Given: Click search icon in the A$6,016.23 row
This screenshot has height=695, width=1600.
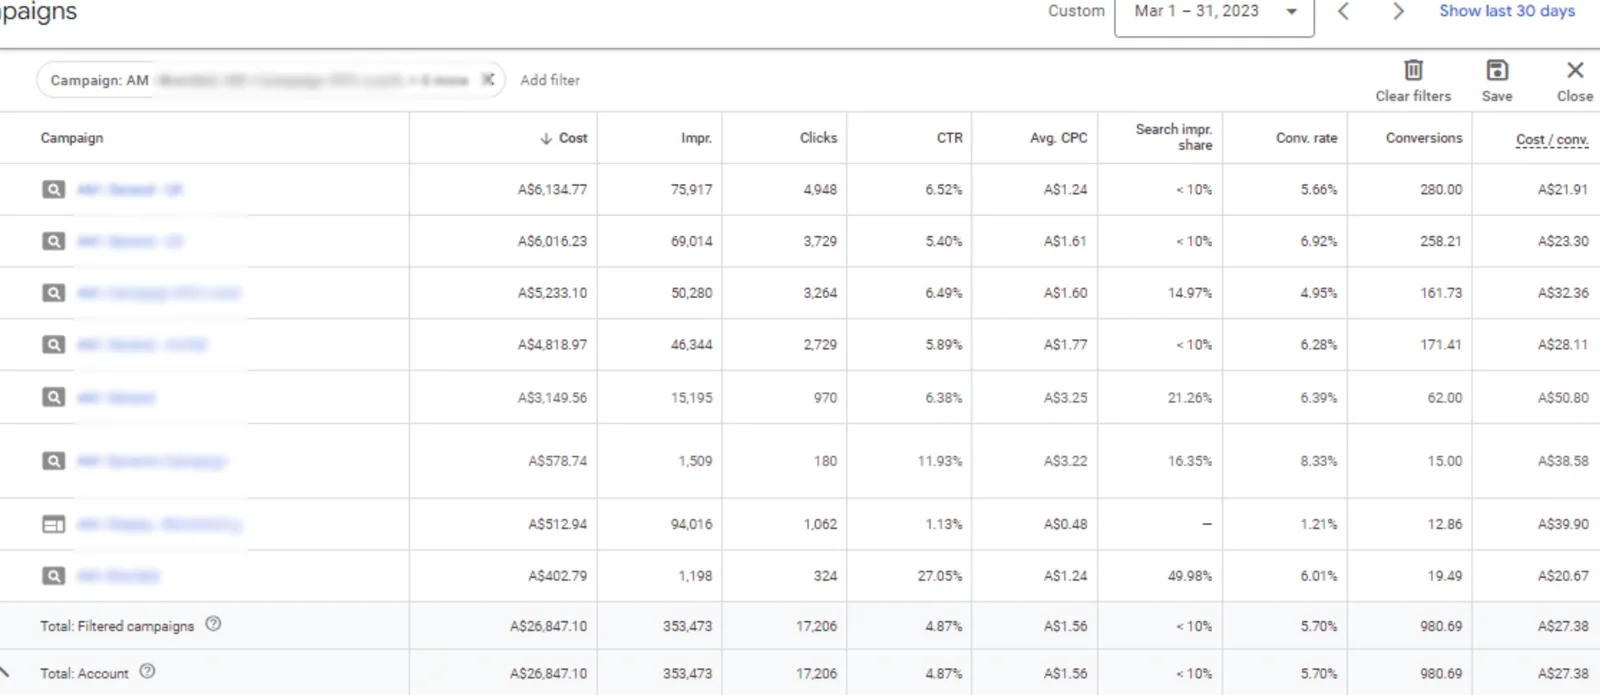Looking at the screenshot, I should click(x=53, y=241).
